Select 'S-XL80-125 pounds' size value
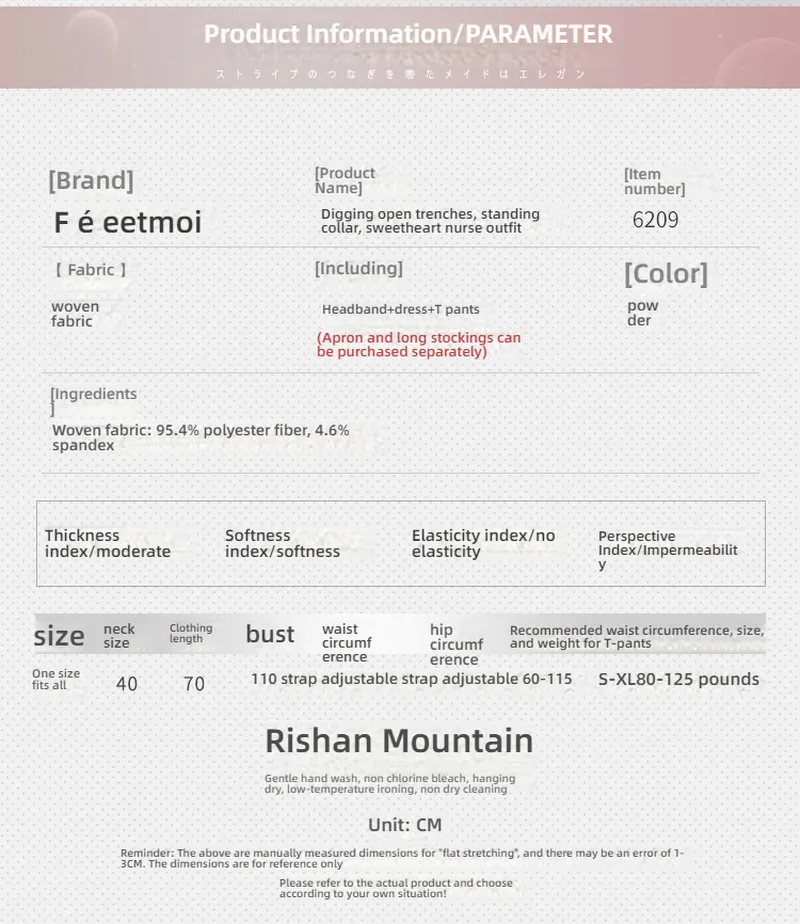The height and width of the screenshot is (924, 800). 679,679
